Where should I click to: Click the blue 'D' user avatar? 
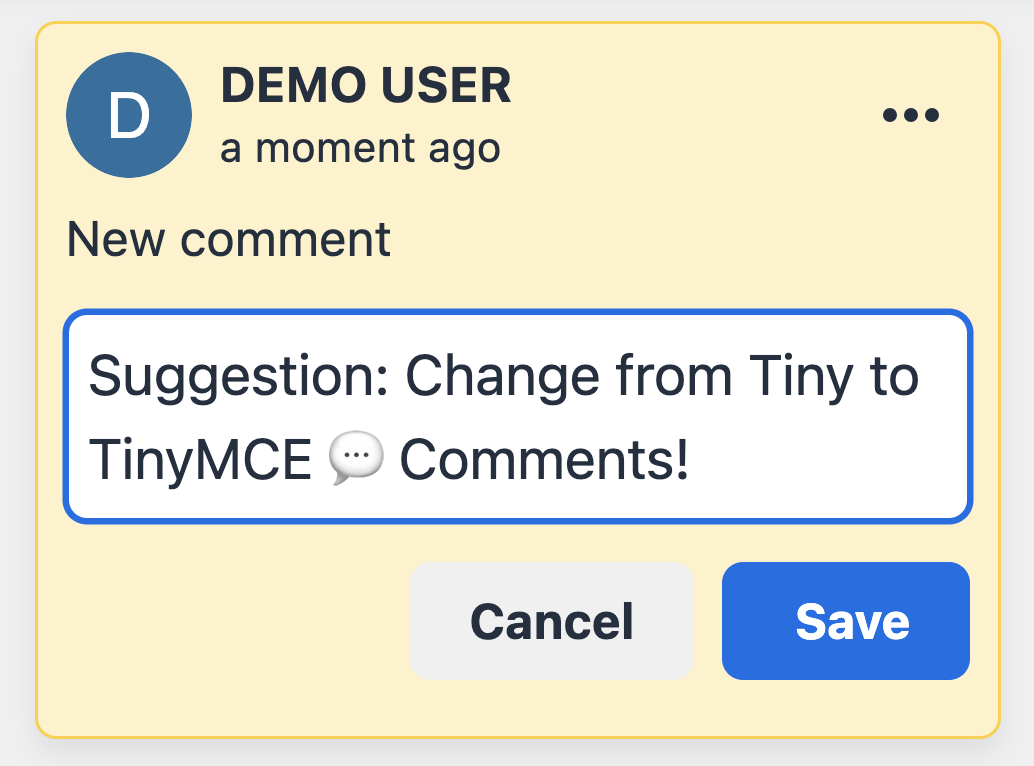tap(128, 116)
